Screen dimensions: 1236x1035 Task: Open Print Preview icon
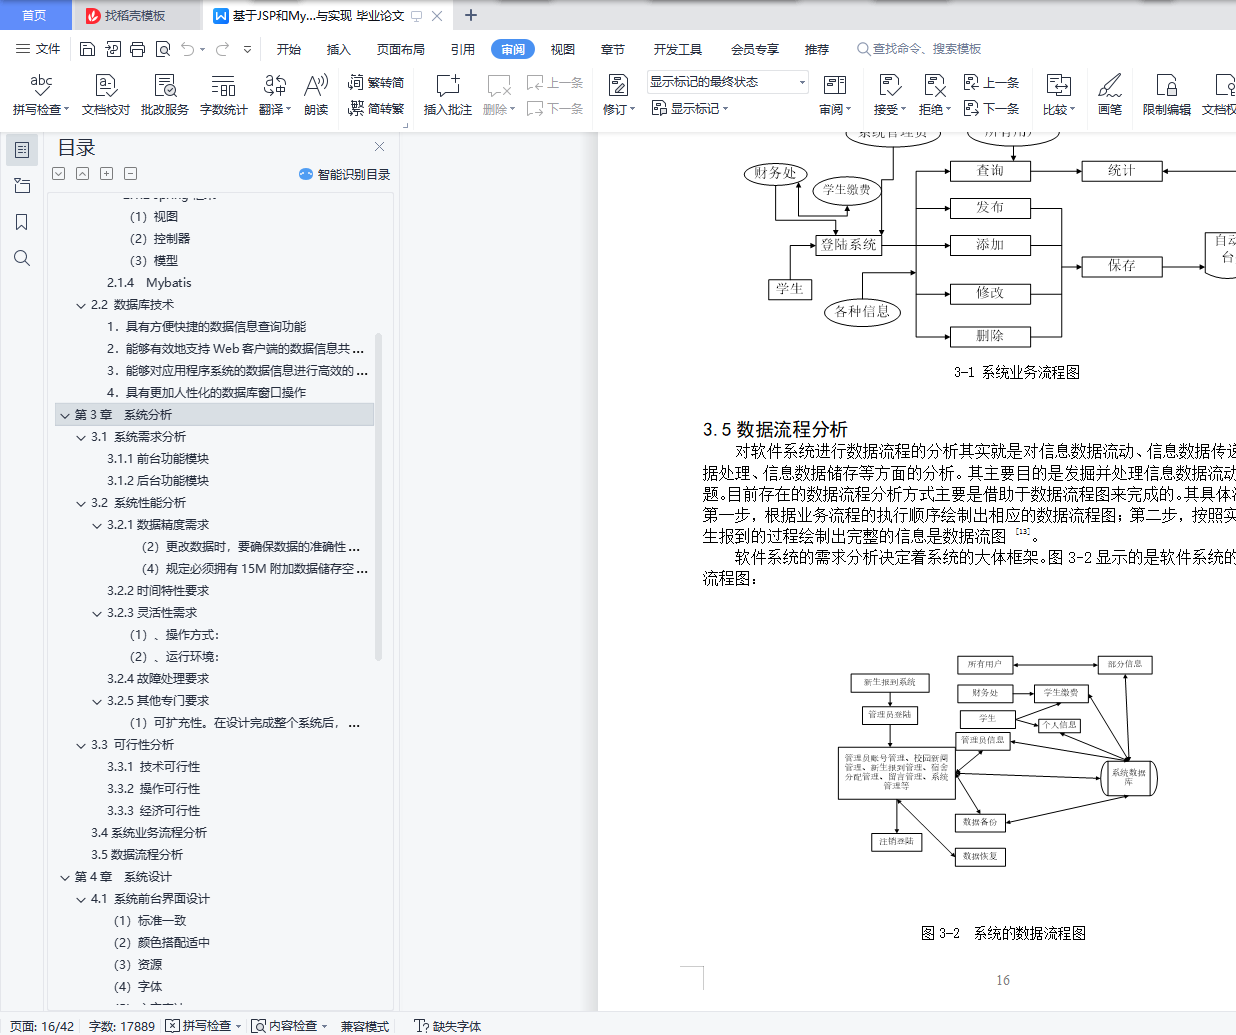[x=162, y=49]
